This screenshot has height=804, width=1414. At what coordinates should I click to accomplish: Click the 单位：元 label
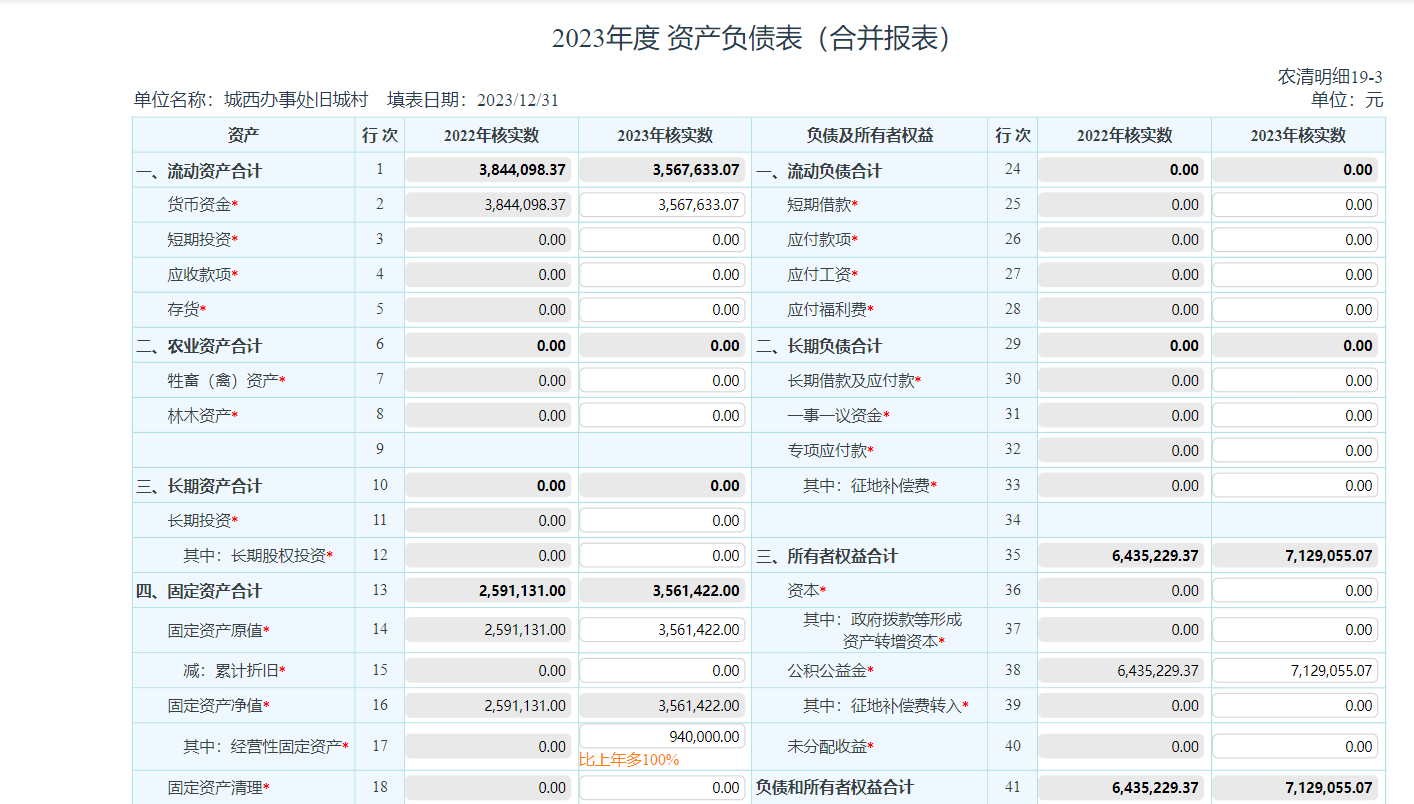pos(1347,100)
